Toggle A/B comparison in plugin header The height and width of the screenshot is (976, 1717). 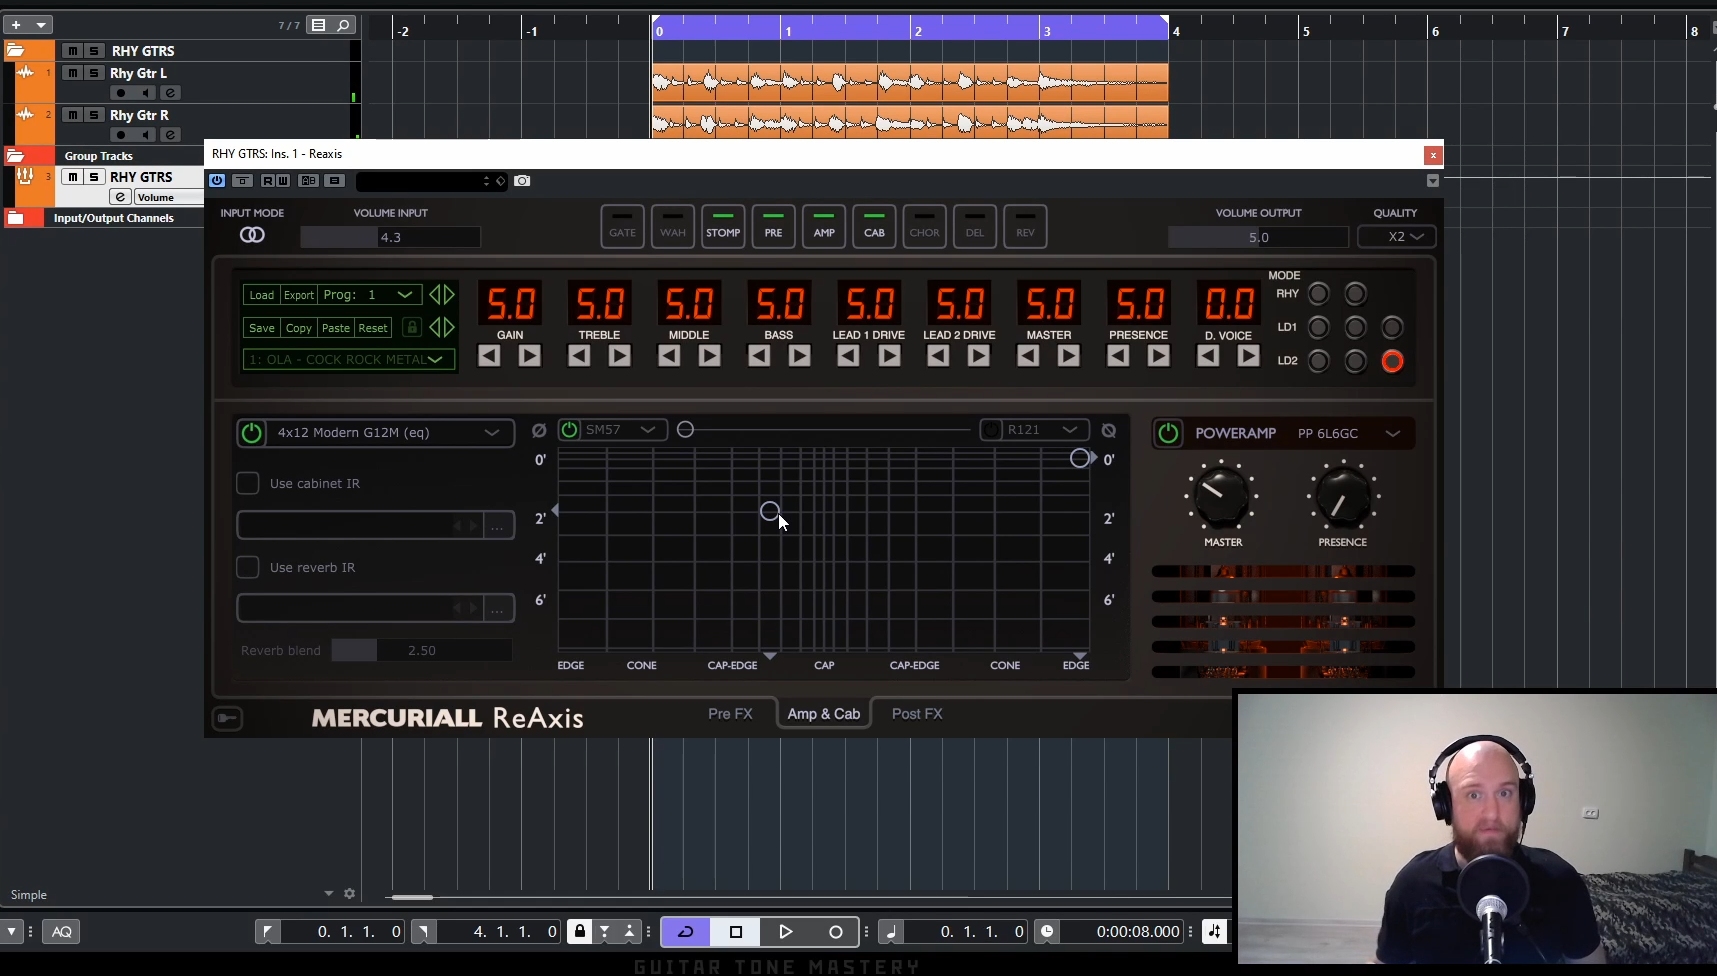309,181
